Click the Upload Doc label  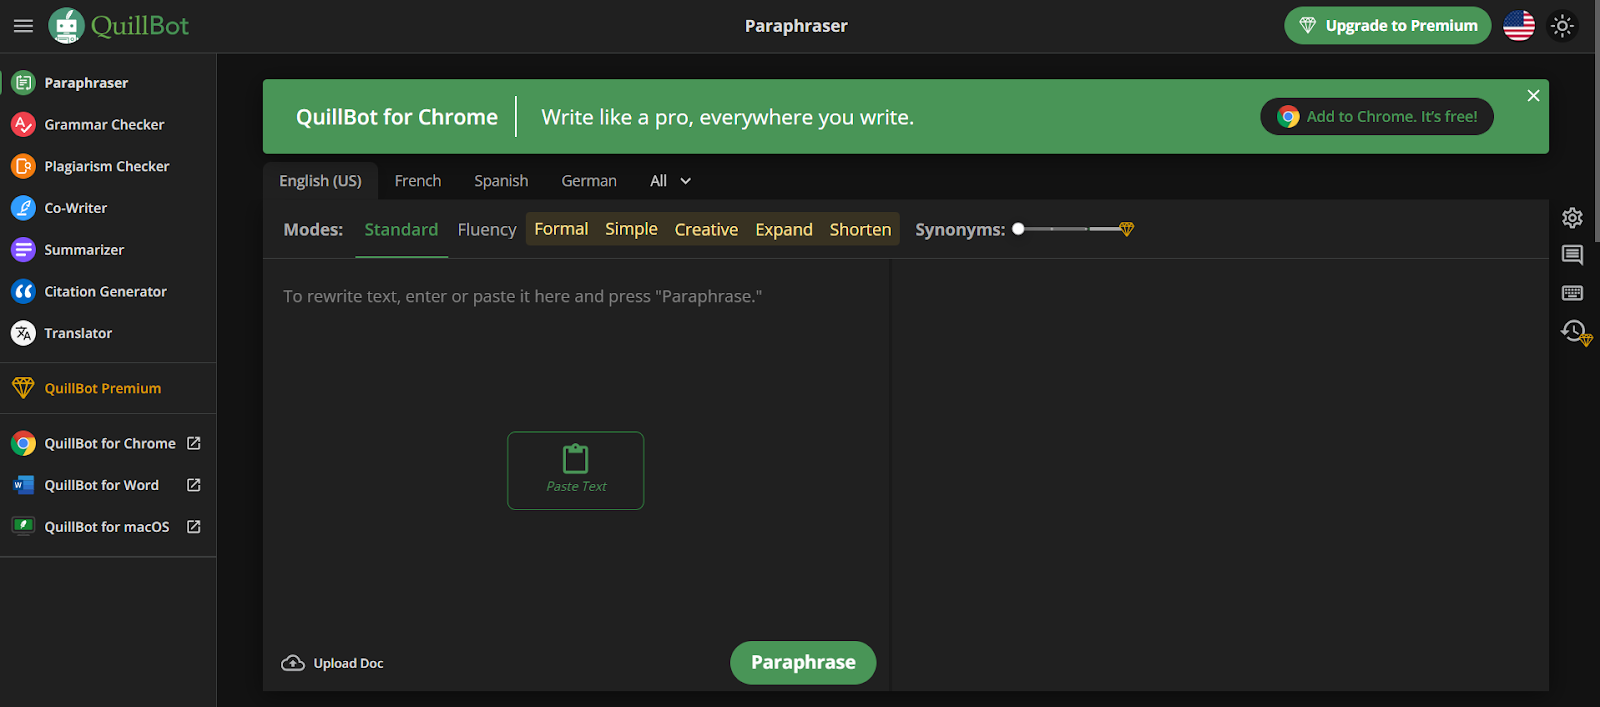coord(348,663)
